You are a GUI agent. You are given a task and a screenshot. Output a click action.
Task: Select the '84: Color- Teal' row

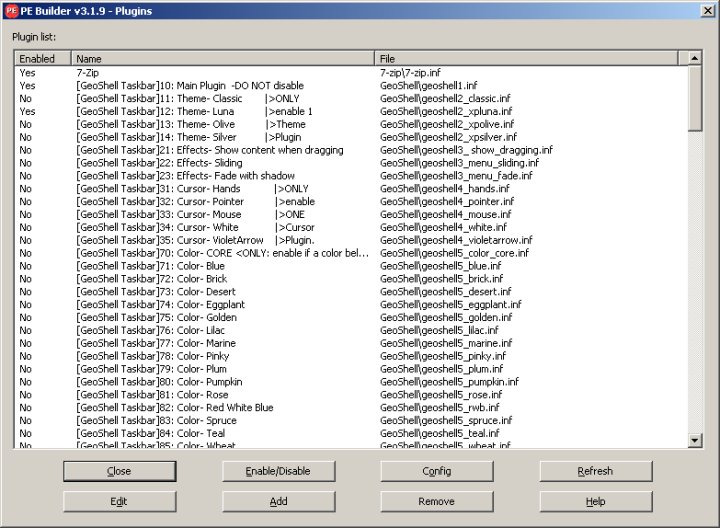351,433
